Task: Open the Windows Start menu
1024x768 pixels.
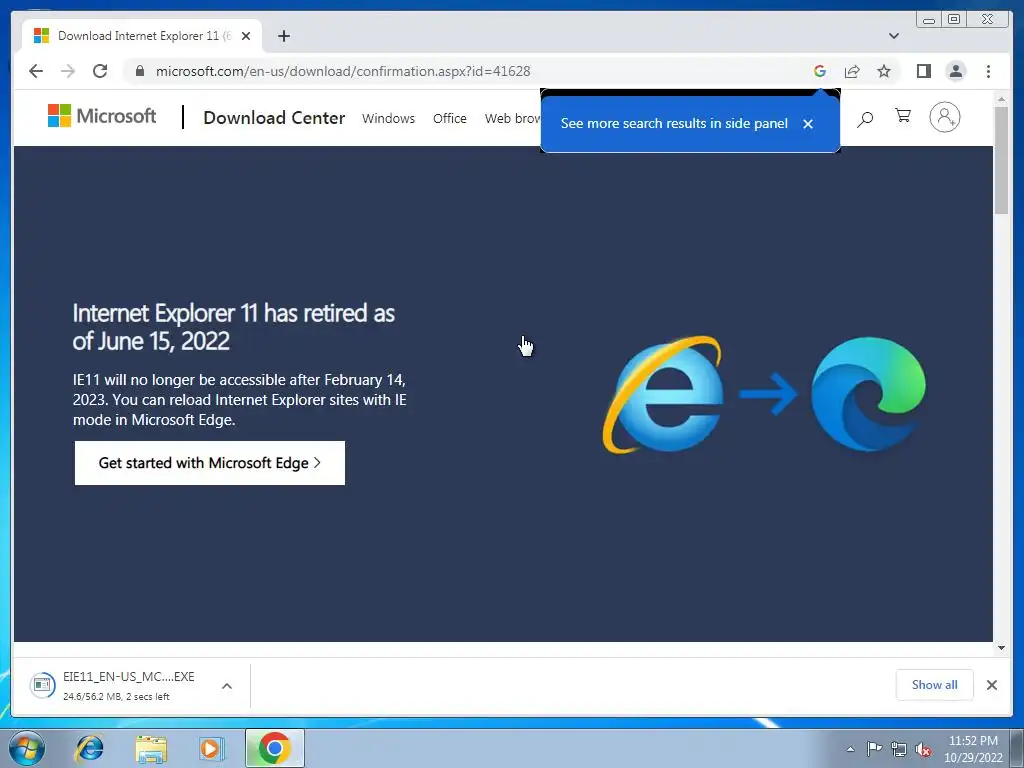Action: [x=26, y=748]
